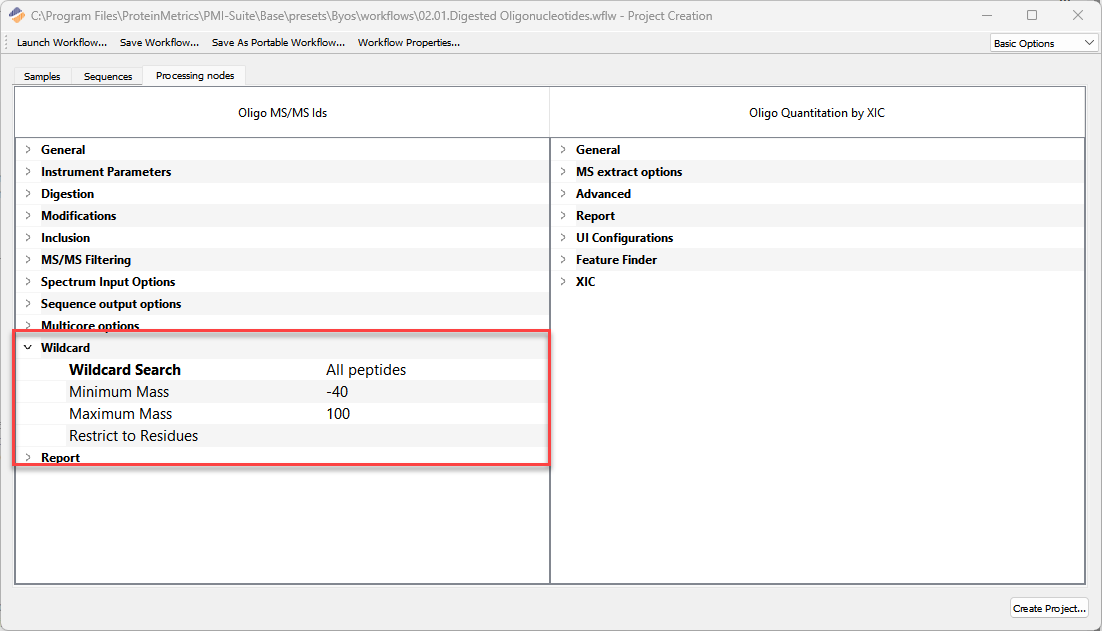Click Save Workflow toolbar button

pos(159,43)
